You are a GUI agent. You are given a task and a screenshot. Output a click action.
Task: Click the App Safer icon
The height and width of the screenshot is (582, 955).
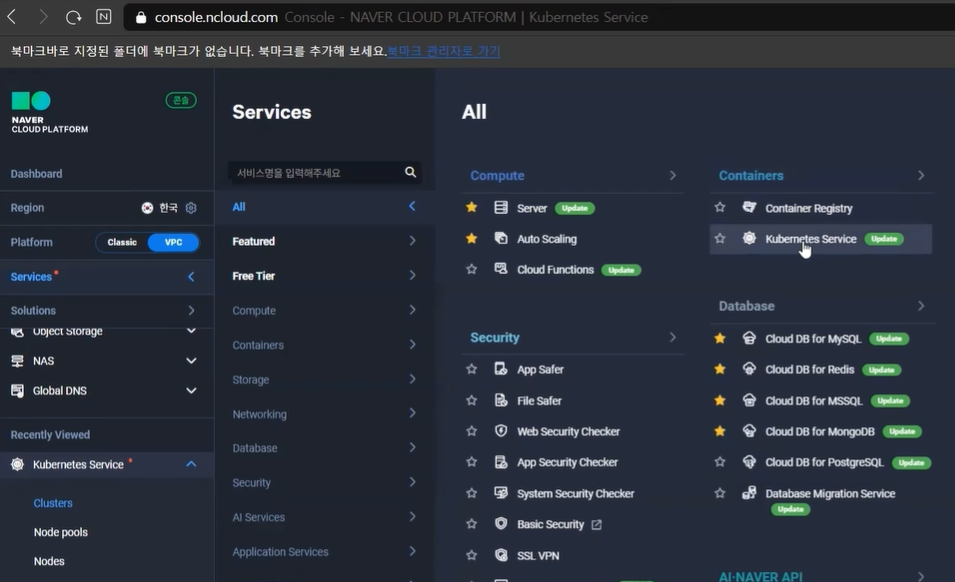[x=501, y=369]
